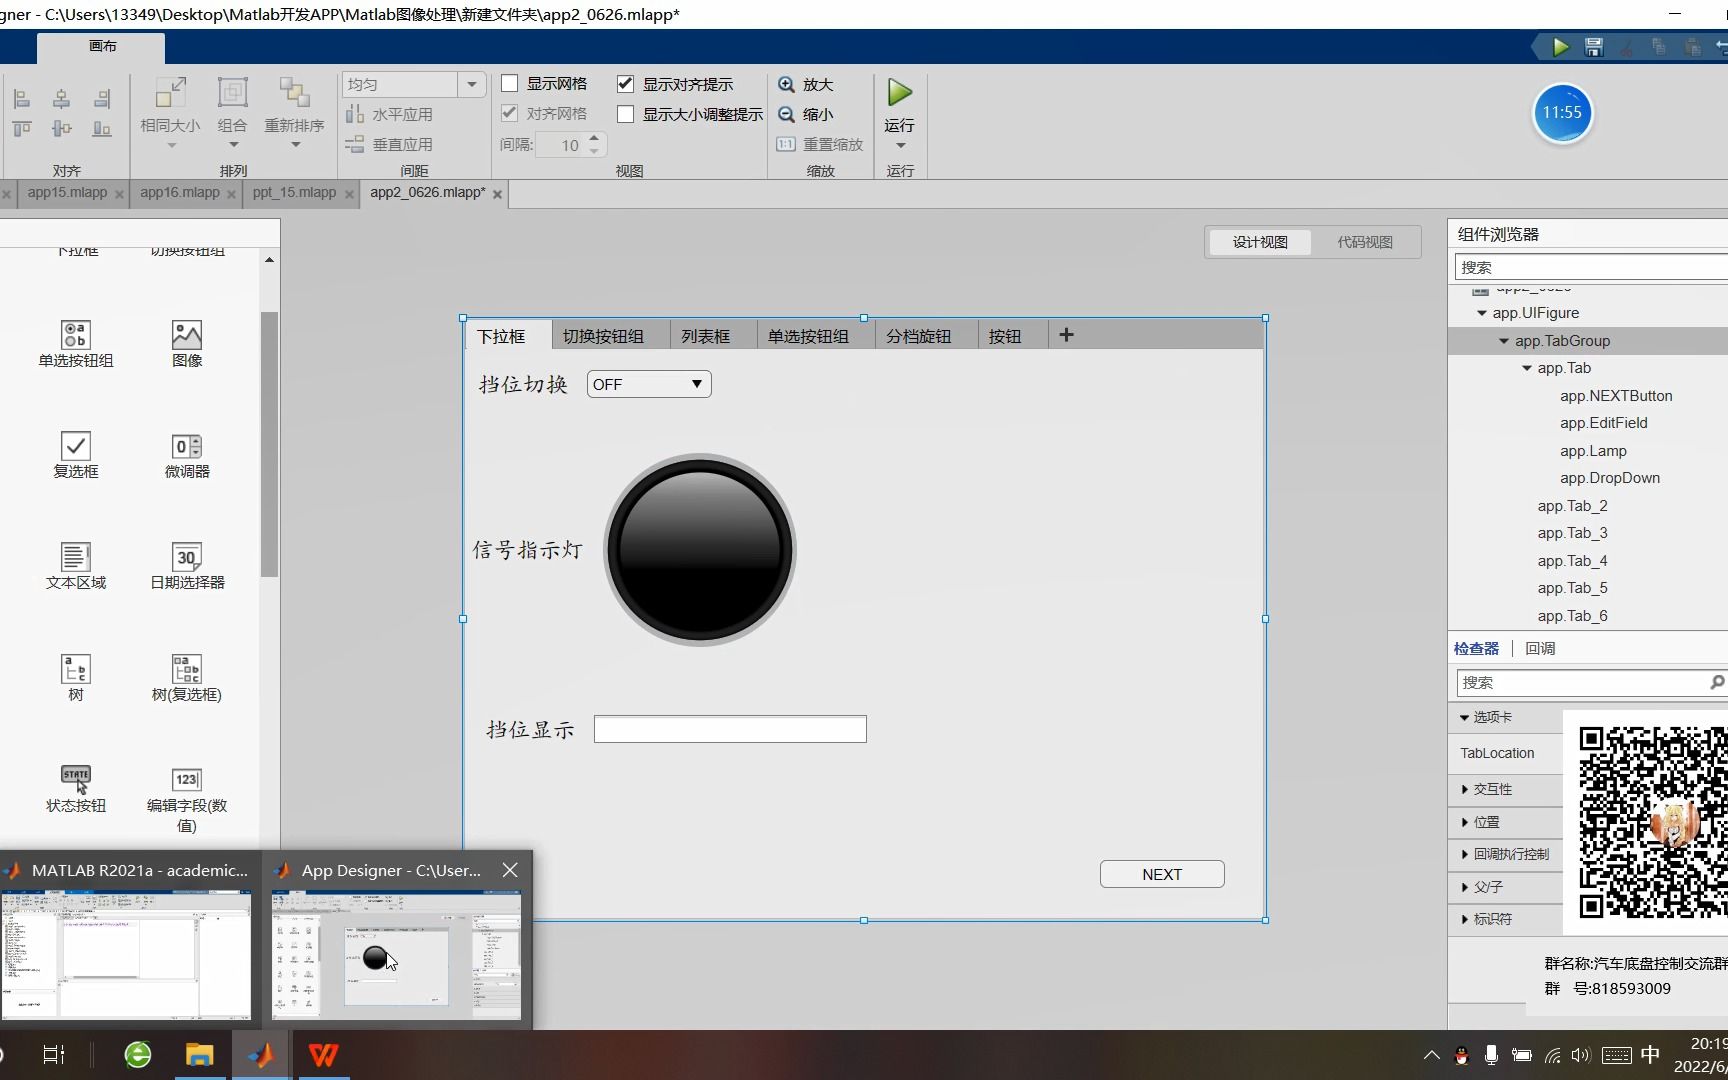1728x1080 pixels.
Task: Click the align top edges icon
Action: (22, 128)
